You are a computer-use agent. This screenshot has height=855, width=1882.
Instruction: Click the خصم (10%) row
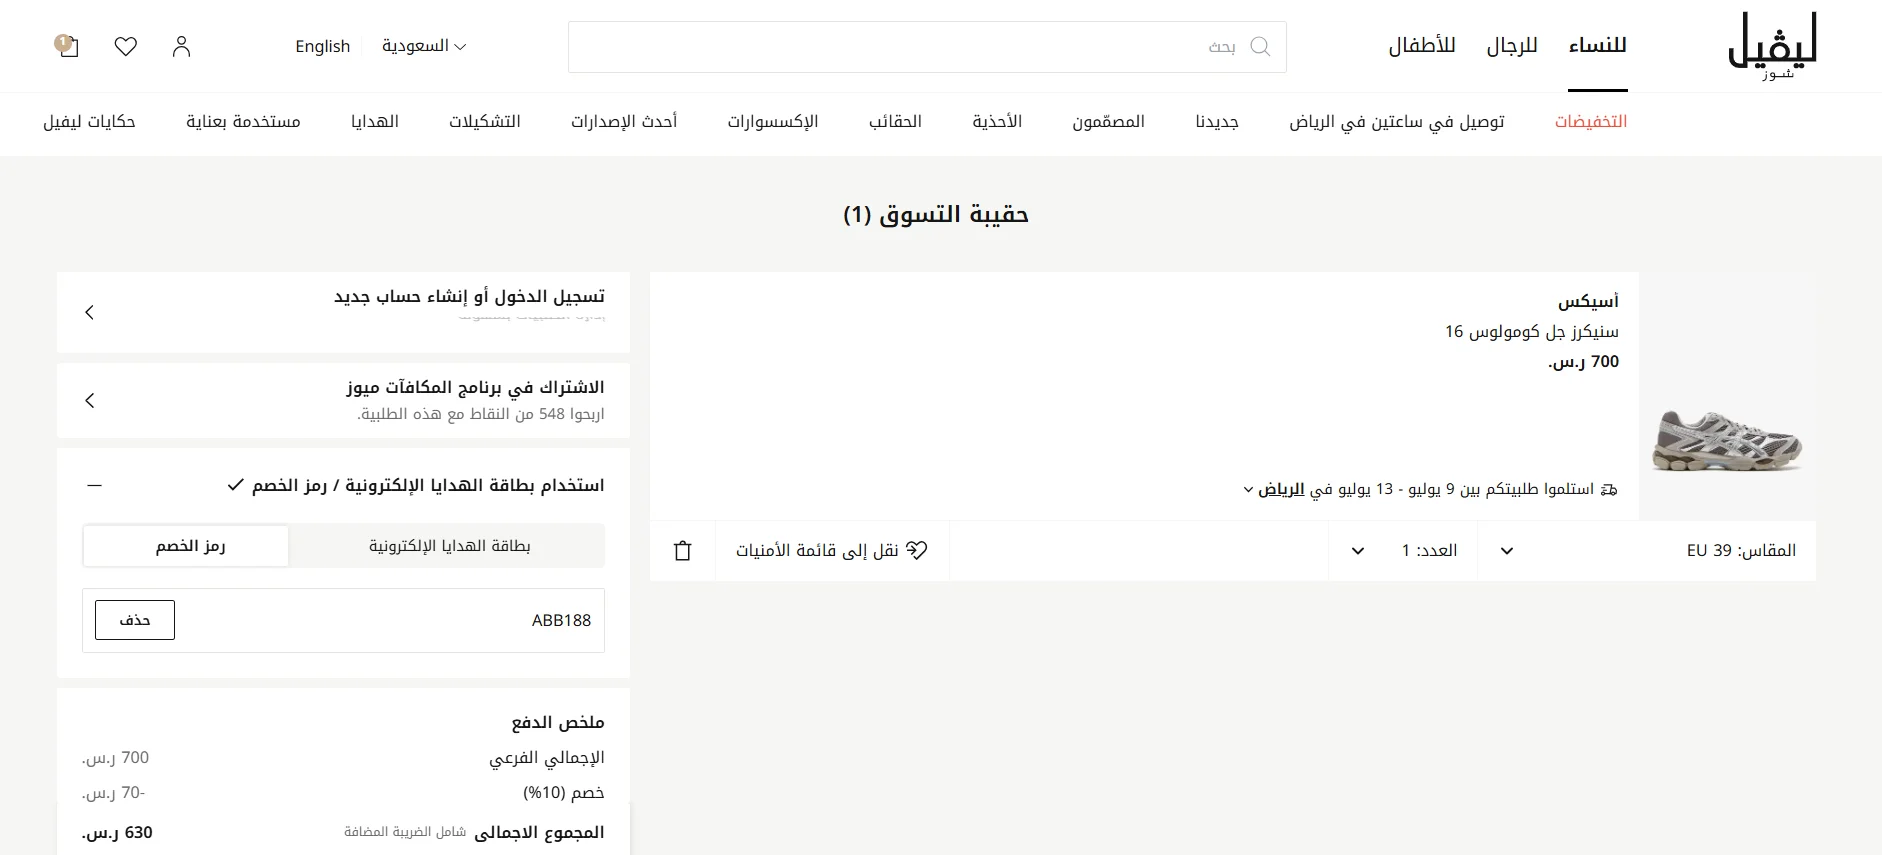[x=343, y=793]
